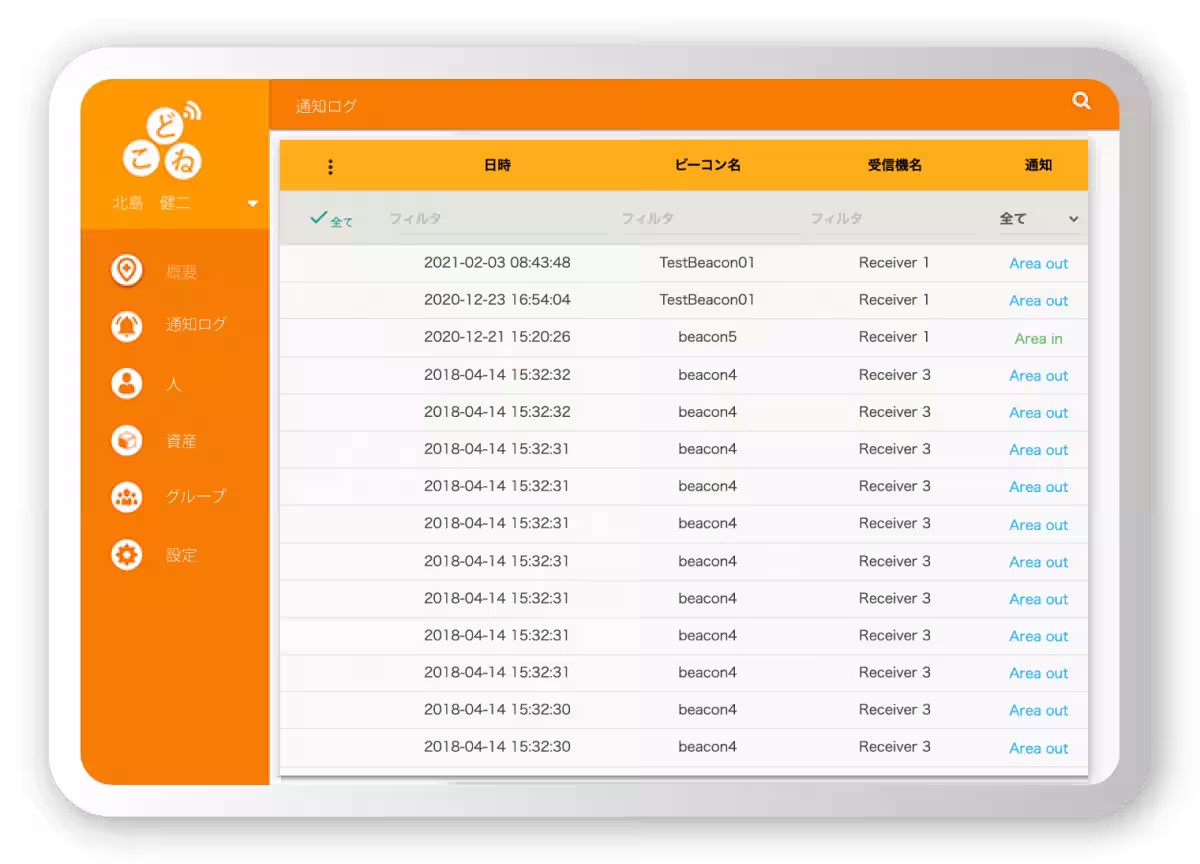
Task: Click the 日時 filter input field
Action: (x=497, y=219)
